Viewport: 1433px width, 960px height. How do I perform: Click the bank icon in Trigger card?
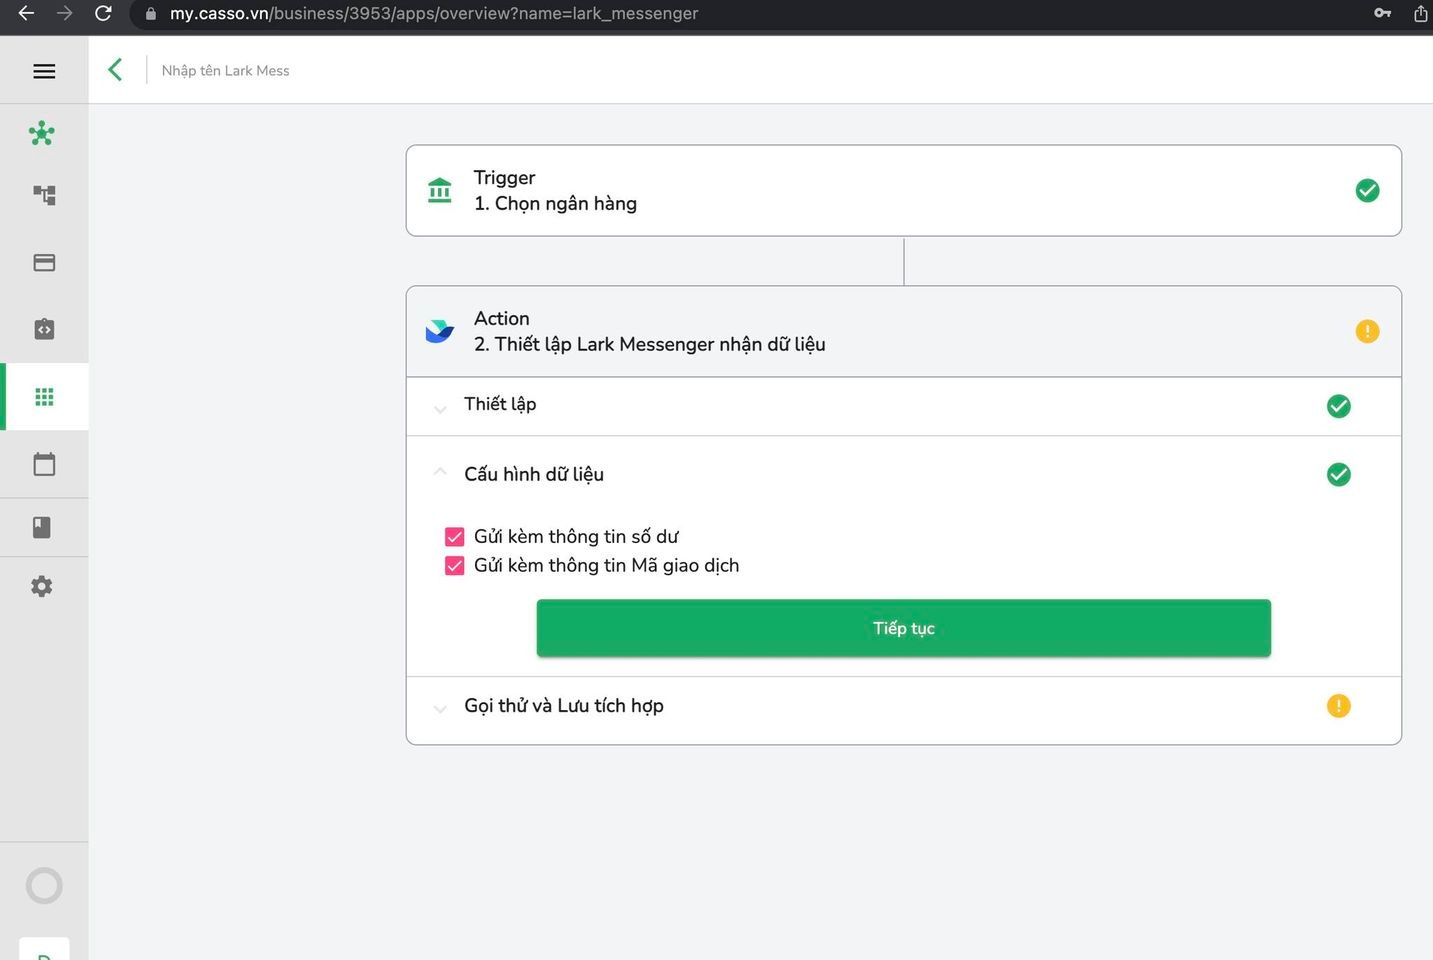click(440, 190)
